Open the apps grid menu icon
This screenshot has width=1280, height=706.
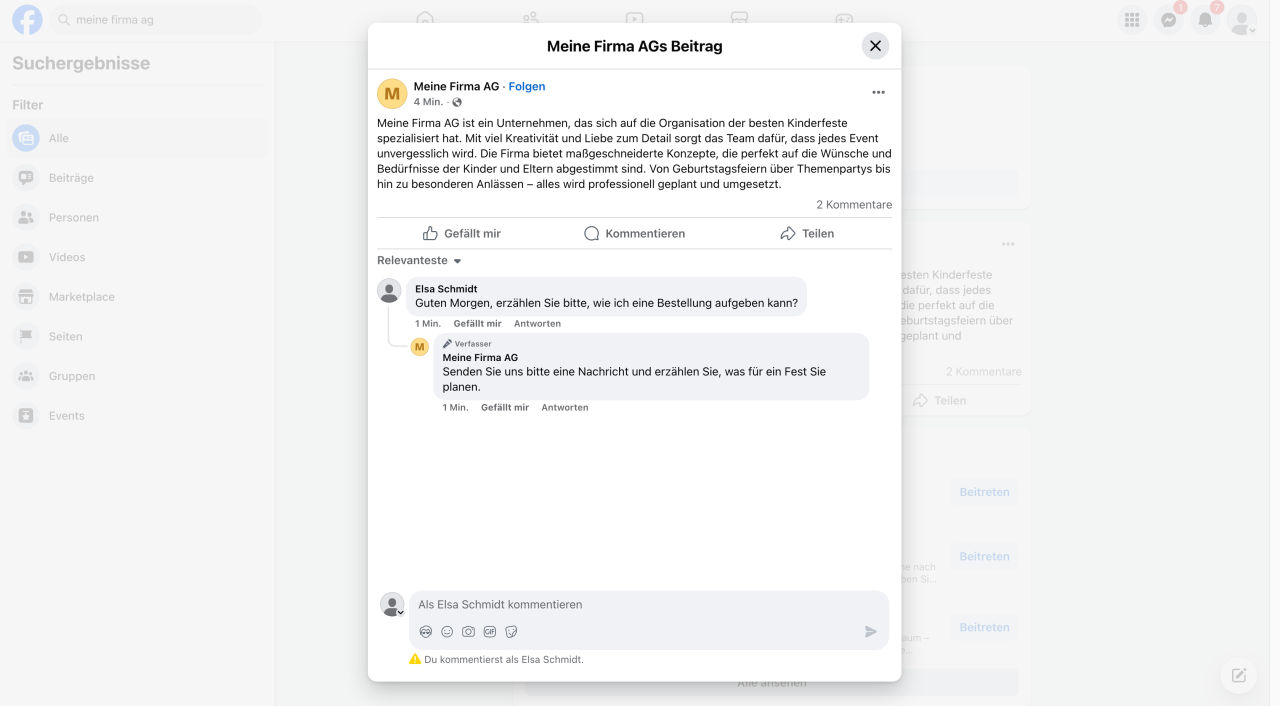[x=1132, y=20]
